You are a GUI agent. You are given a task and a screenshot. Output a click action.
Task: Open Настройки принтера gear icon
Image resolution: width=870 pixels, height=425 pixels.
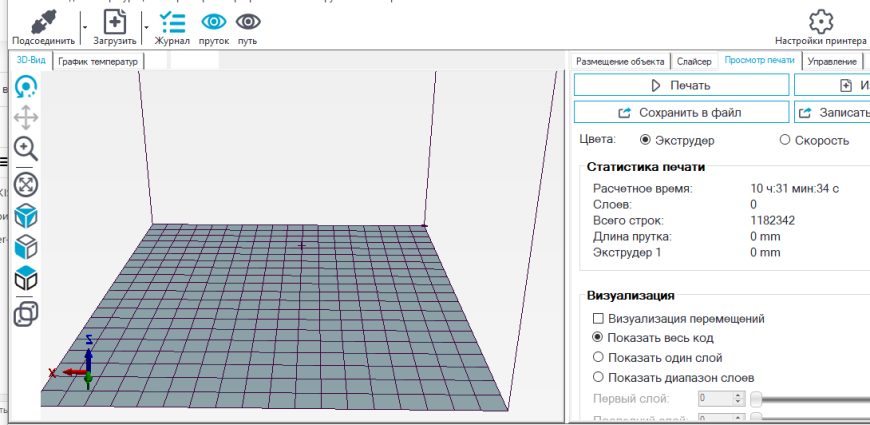coord(821,22)
